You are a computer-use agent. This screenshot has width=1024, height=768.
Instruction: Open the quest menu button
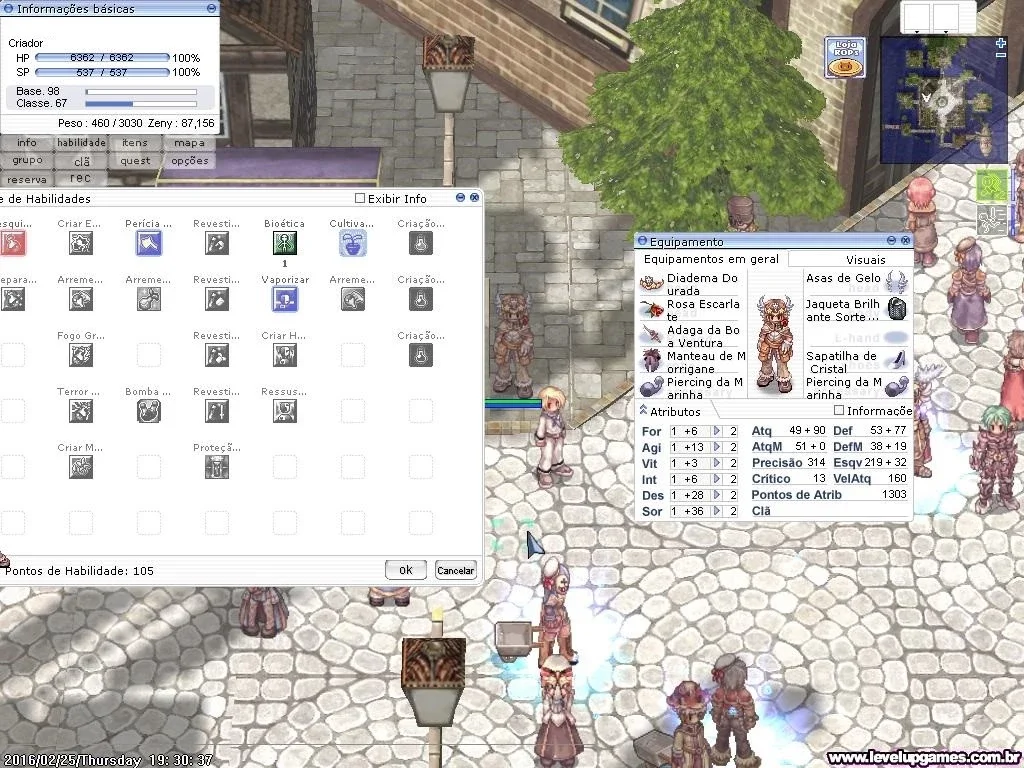click(x=135, y=161)
